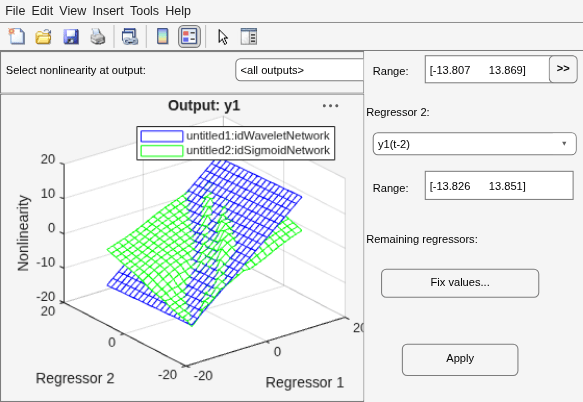Screen dimensions: 583x402
Task: Open the Edit menu
Action: point(42,11)
